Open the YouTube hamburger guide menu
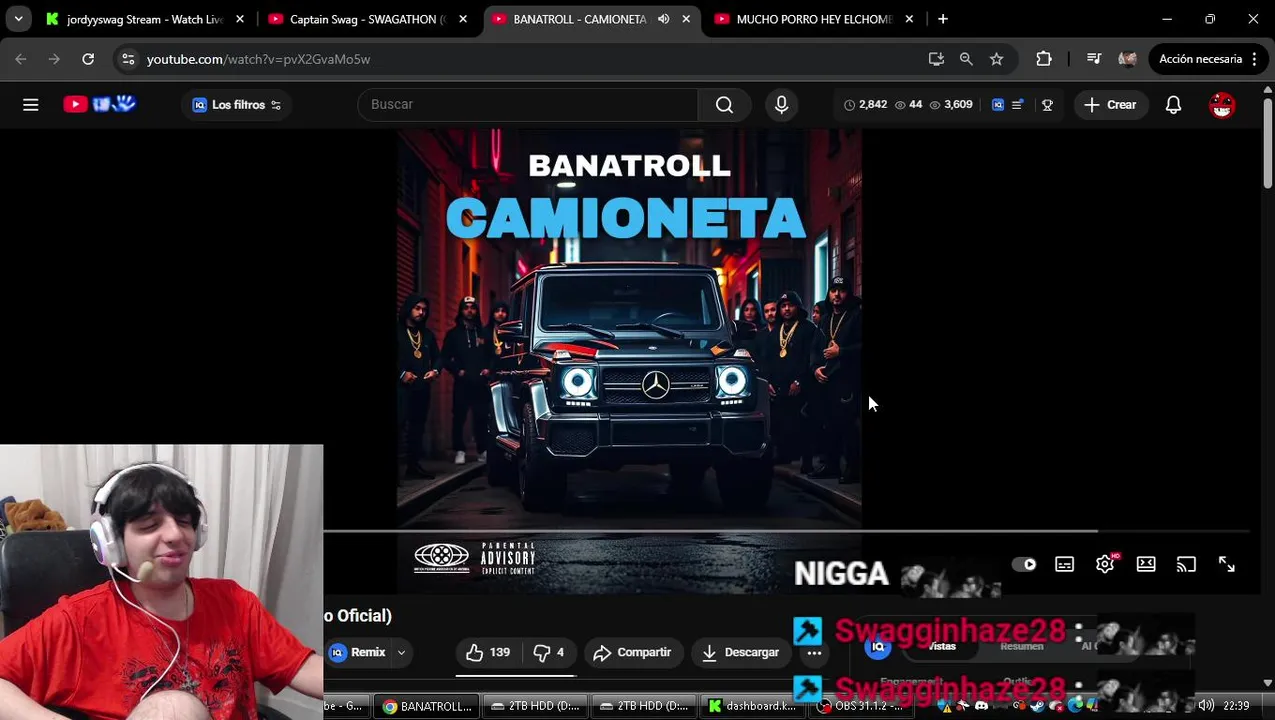Image resolution: width=1275 pixels, height=720 pixels. click(x=31, y=105)
